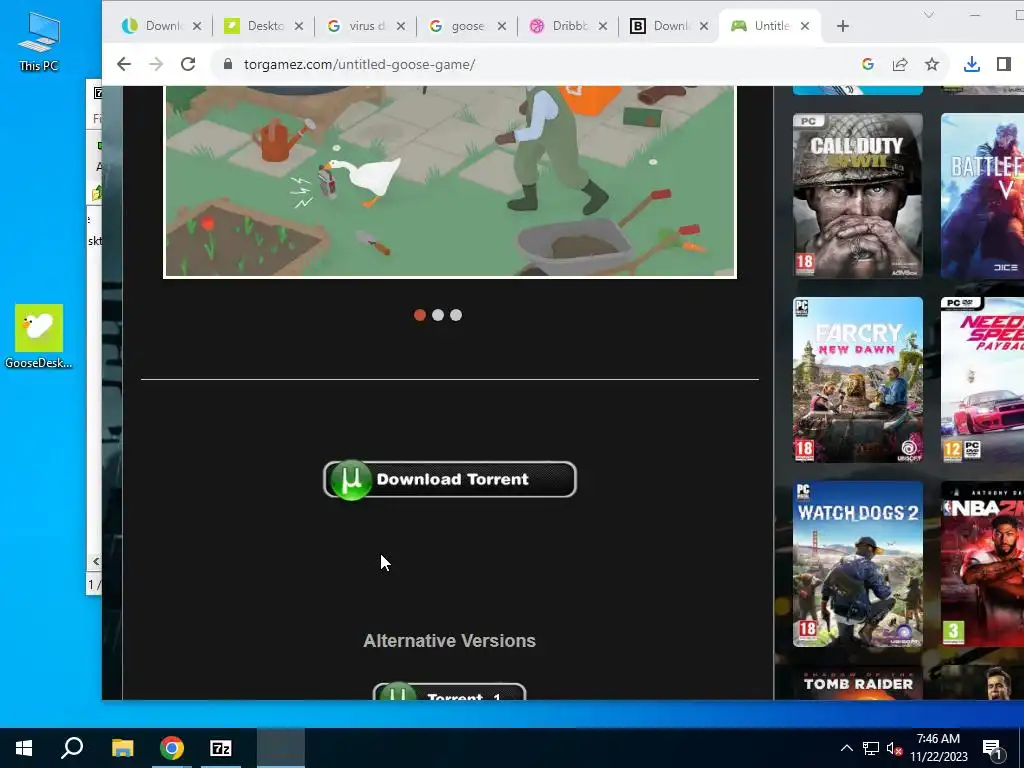Bookmark this page with the star icon
The width and height of the screenshot is (1024, 768).
932,64
